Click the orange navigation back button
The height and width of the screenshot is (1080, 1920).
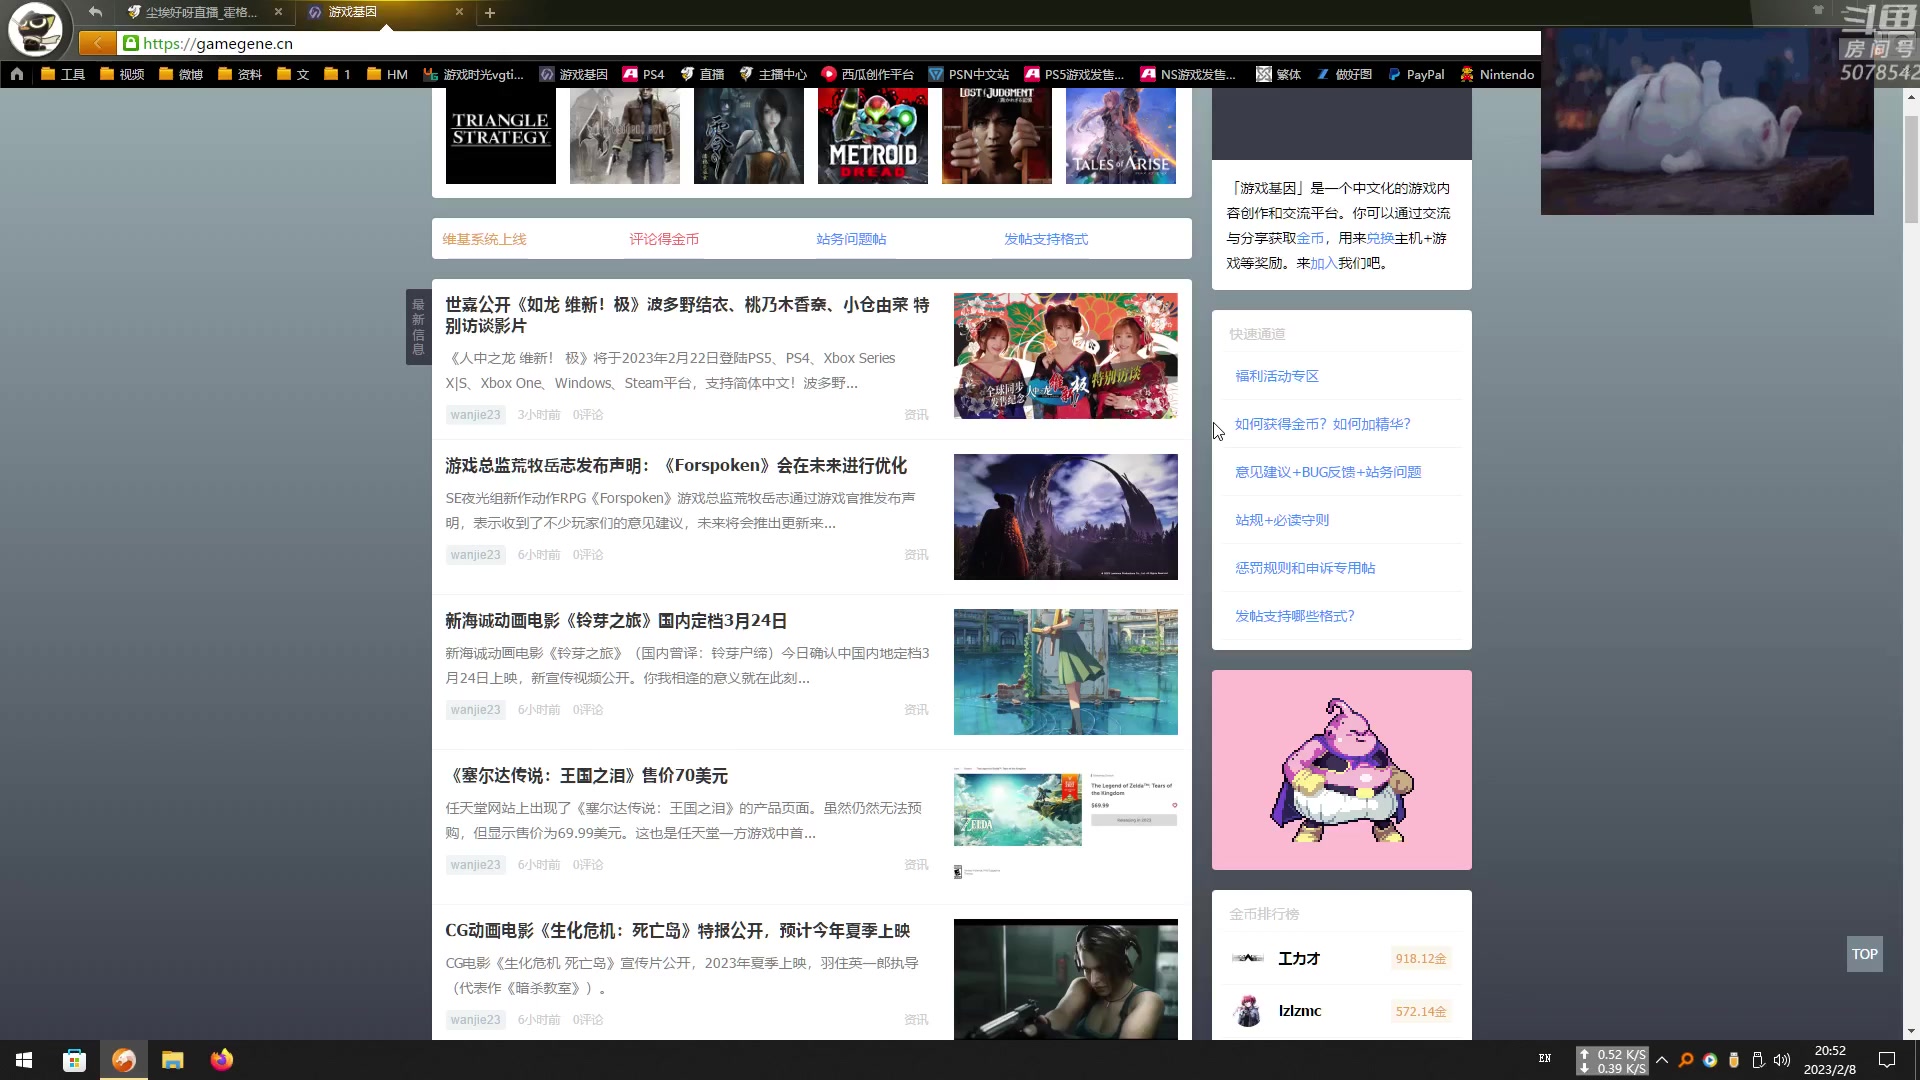[97, 43]
